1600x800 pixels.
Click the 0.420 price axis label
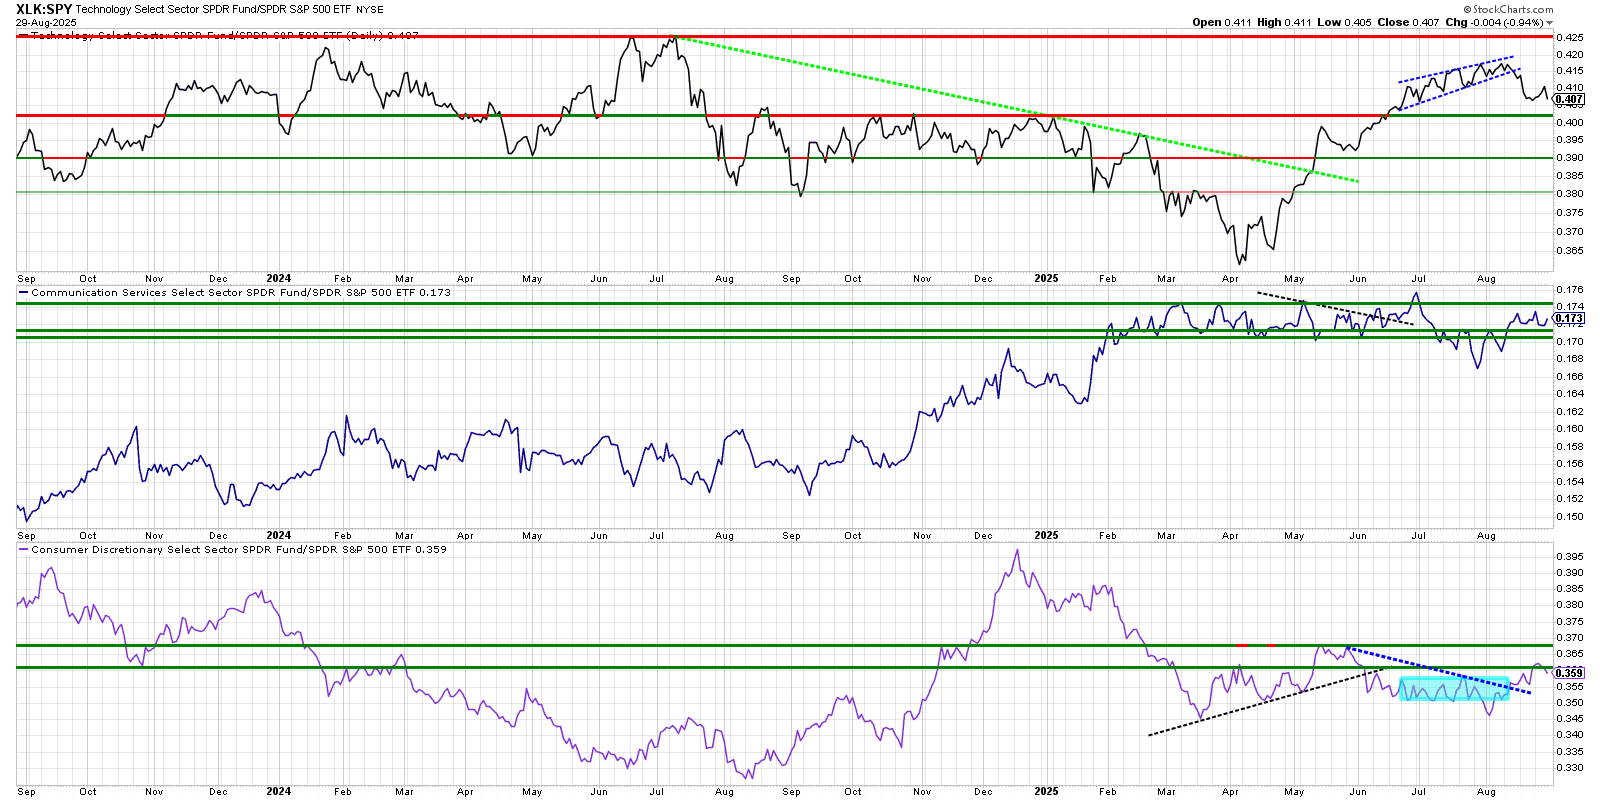[x=1570, y=55]
